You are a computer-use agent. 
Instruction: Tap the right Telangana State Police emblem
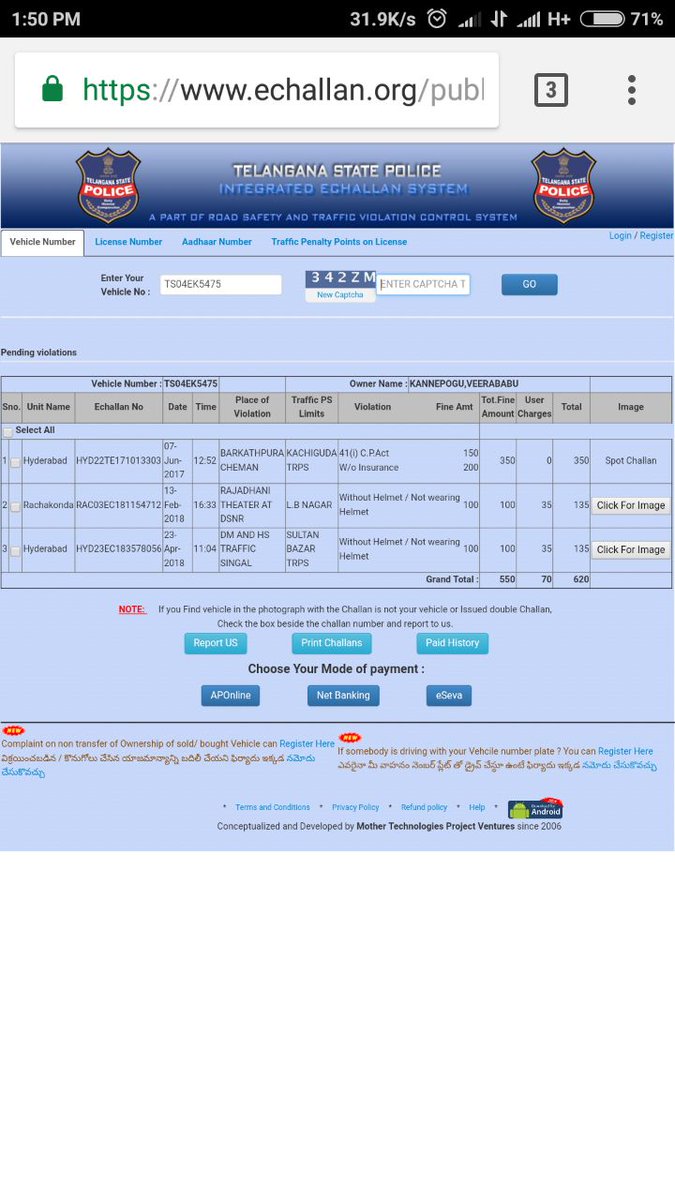coord(563,186)
